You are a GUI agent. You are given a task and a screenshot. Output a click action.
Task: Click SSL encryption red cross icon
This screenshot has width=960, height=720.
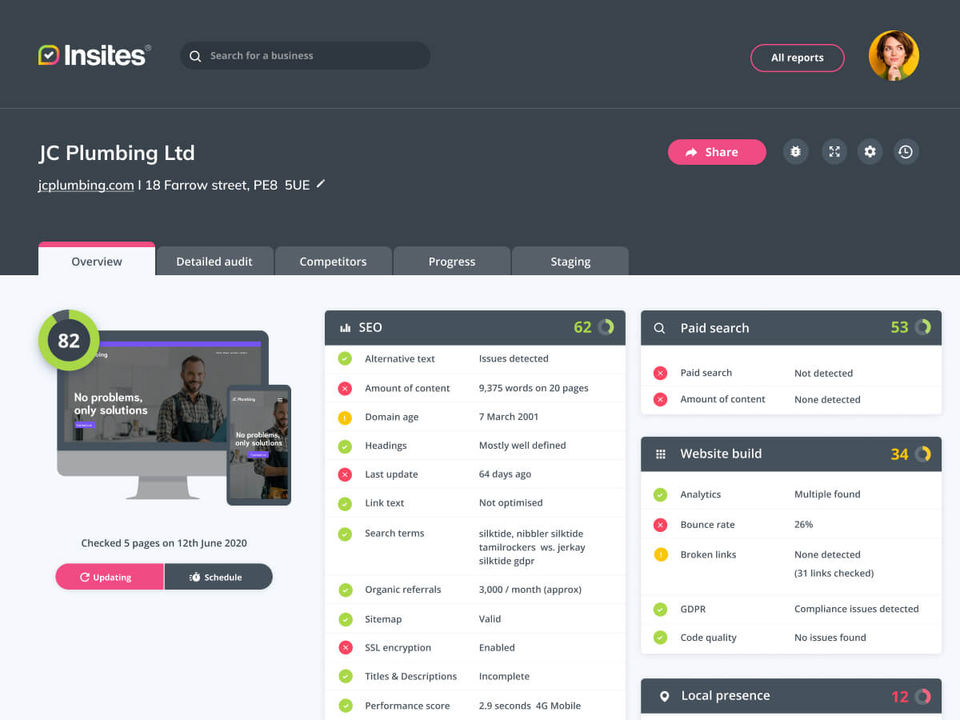point(345,648)
